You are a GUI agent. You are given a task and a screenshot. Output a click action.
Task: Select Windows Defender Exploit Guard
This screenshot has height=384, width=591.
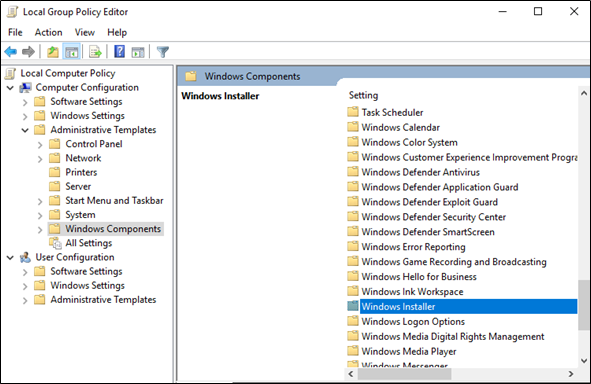coord(430,202)
